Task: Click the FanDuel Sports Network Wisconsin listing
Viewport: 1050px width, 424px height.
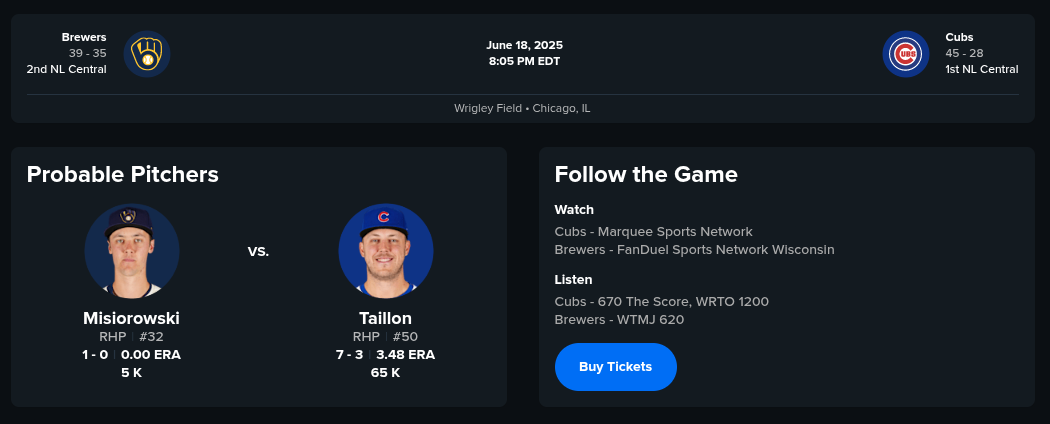Action: pyautogui.click(x=694, y=250)
